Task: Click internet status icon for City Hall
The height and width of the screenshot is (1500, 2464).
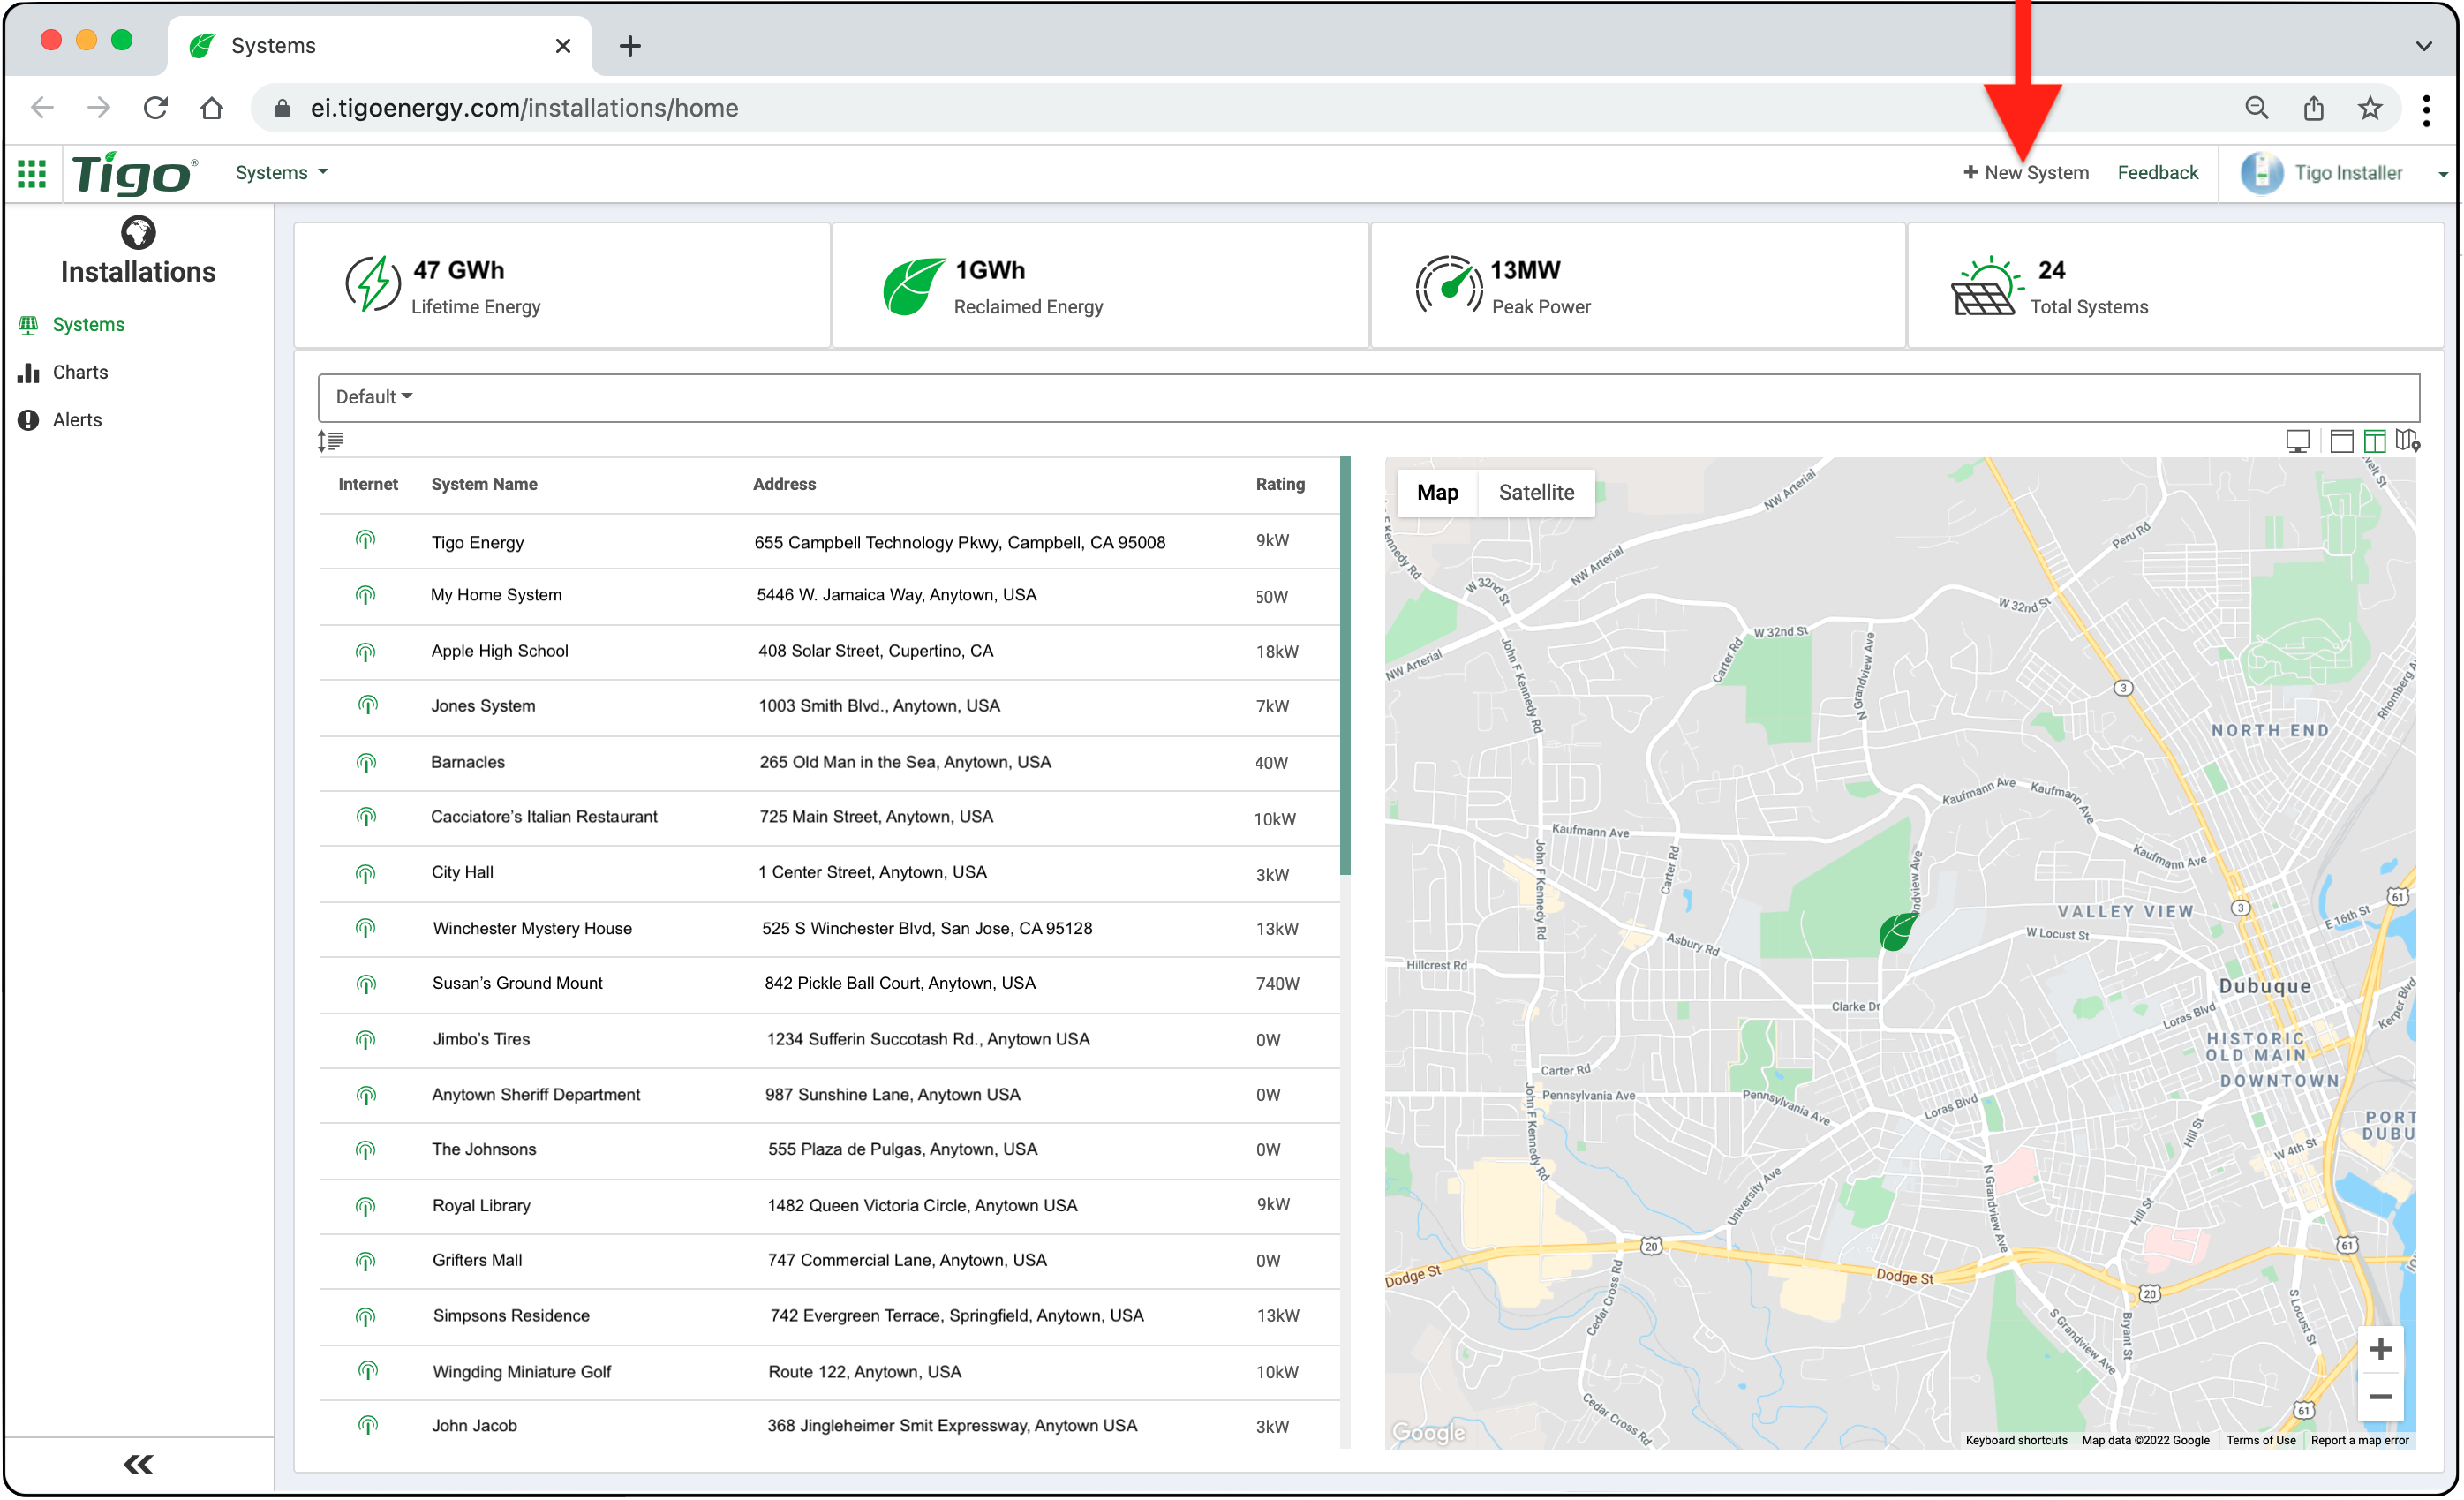Action: pos(365,874)
